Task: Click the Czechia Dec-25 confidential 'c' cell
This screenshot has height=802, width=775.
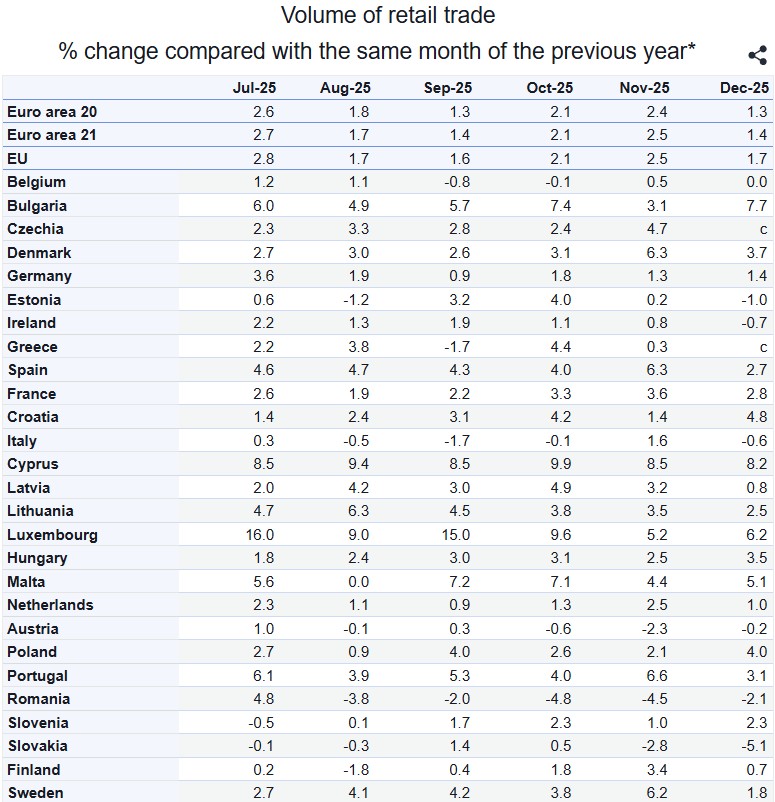Action: pos(763,229)
